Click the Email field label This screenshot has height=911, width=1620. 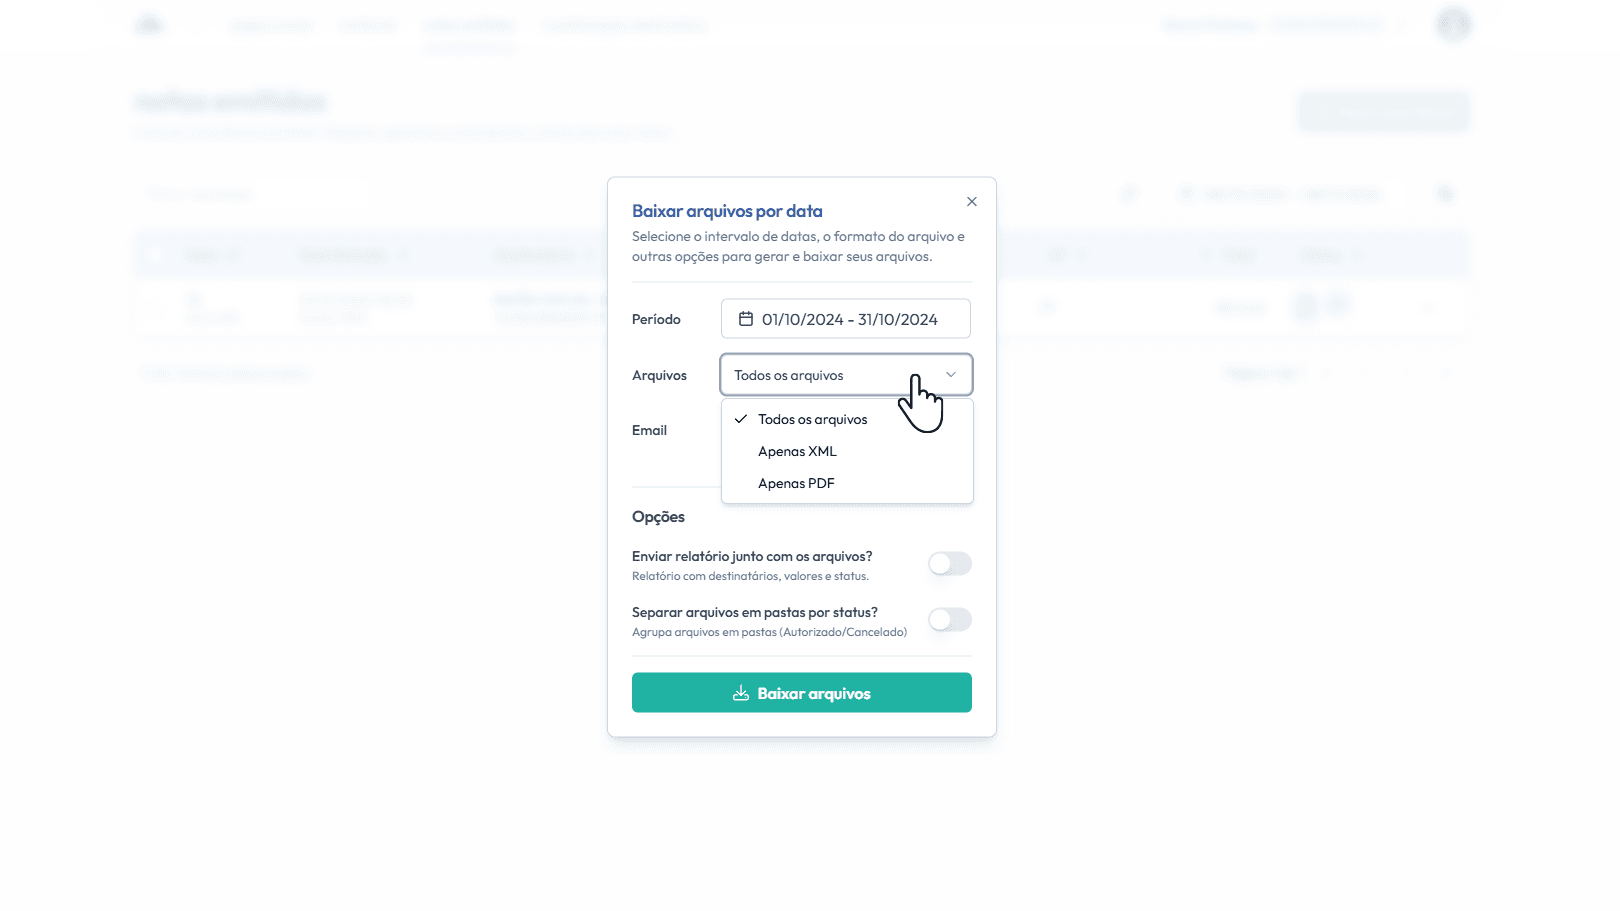(649, 431)
